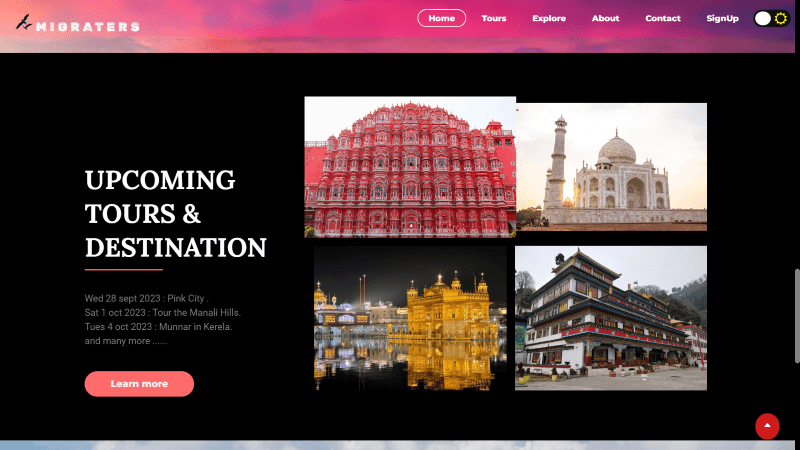Screen dimensions: 800x450
Task: Click the 'Wed 28 sept 2023 : Pink City' line
Action: pos(146,298)
